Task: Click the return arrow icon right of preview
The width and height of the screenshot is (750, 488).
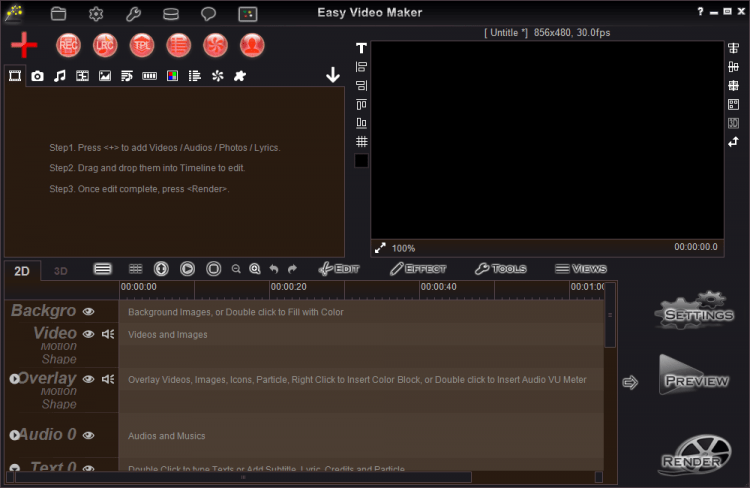Action: pyautogui.click(x=733, y=142)
